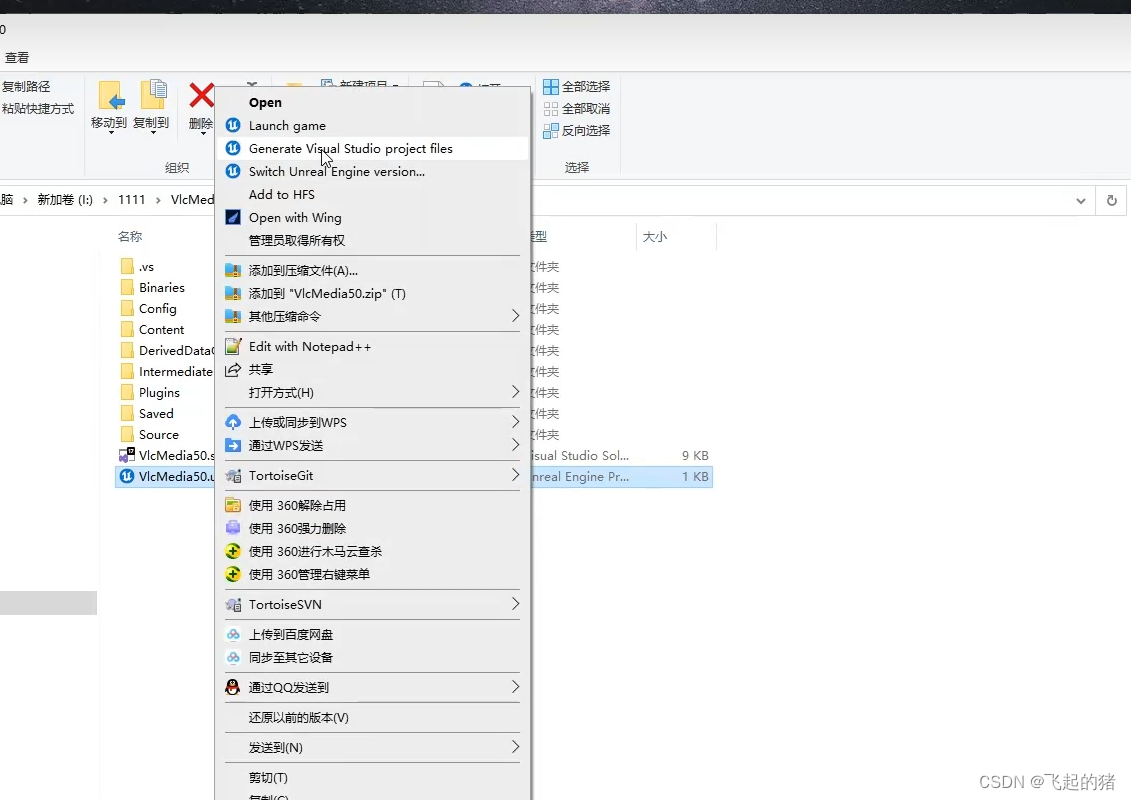Expand the TortoiseGit submenu arrow
The height and width of the screenshot is (800, 1131).
(x=515, y=475)
